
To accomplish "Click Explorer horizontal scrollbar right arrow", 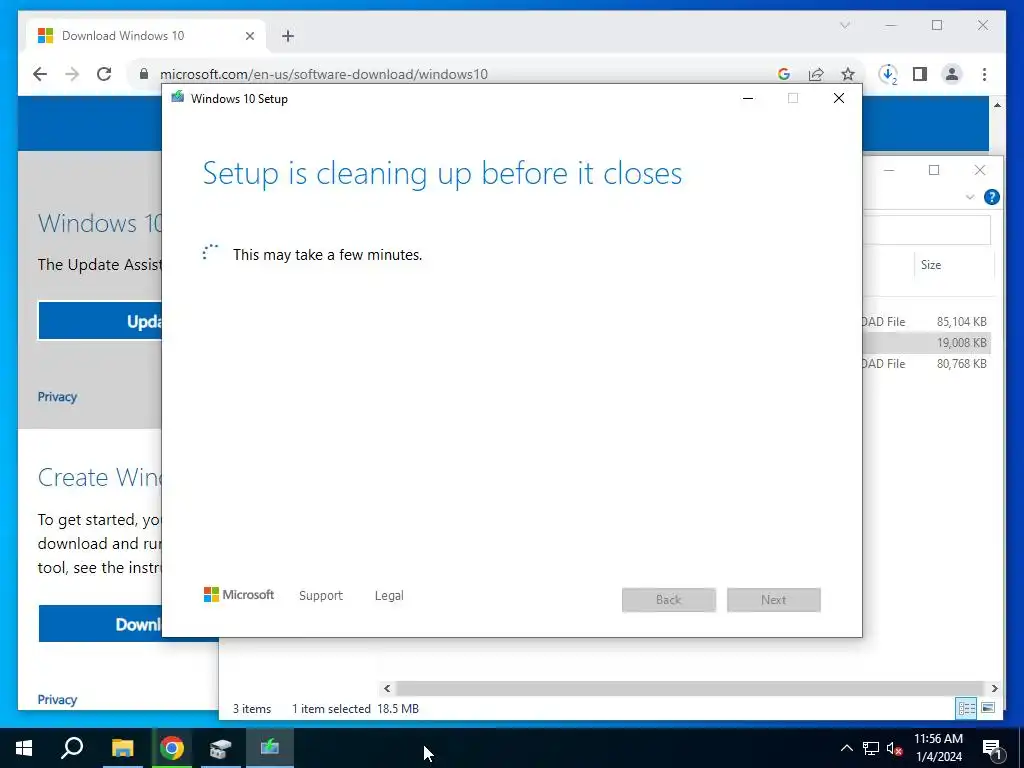I will click(994, 688).
